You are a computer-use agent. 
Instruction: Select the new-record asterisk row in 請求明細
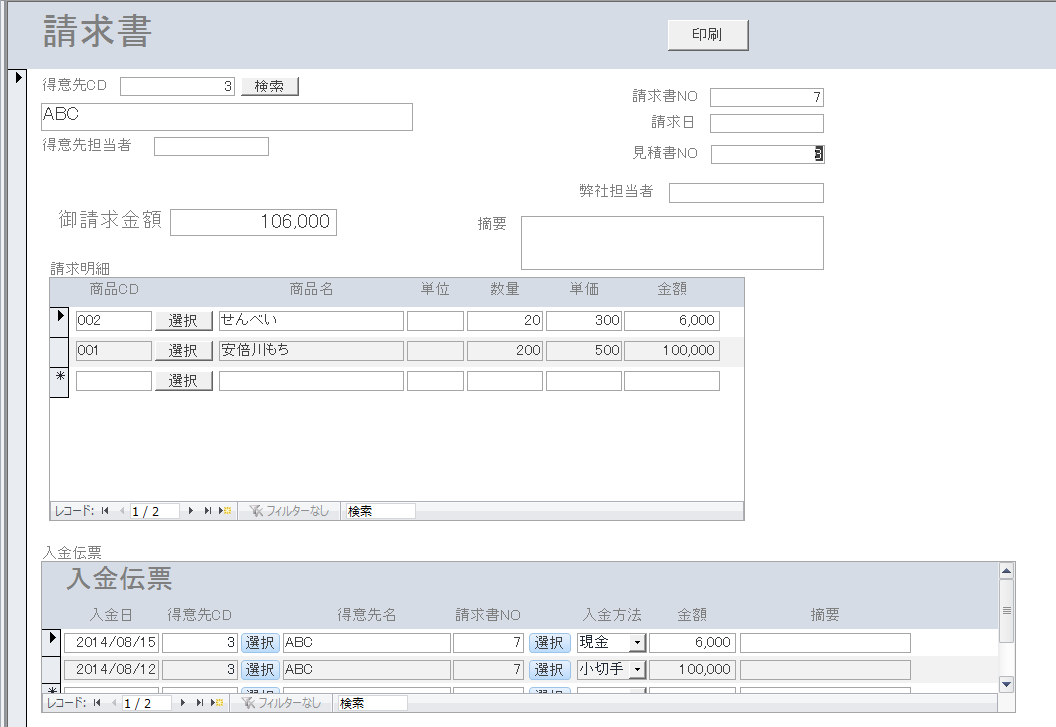point(59,380)
